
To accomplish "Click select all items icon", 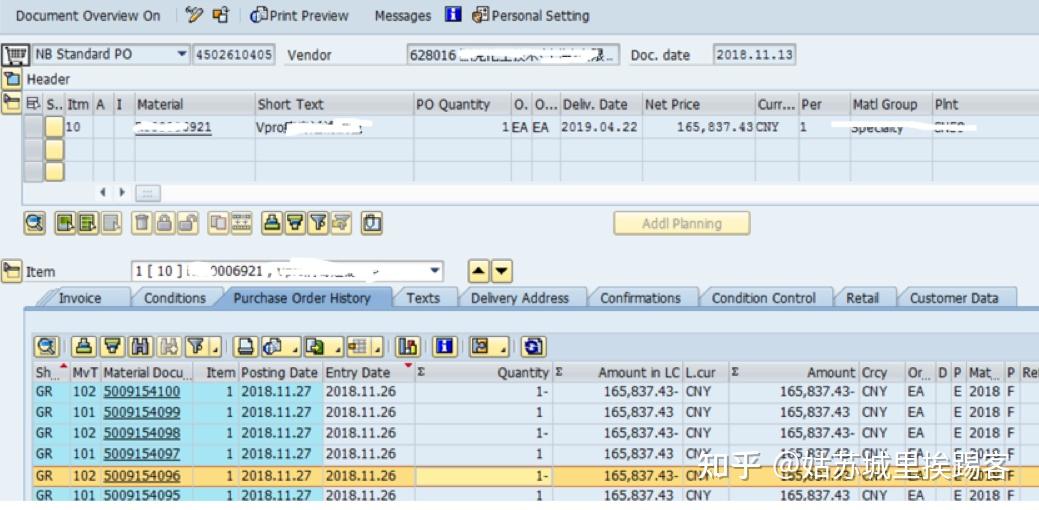I will (x=65, y=223).
